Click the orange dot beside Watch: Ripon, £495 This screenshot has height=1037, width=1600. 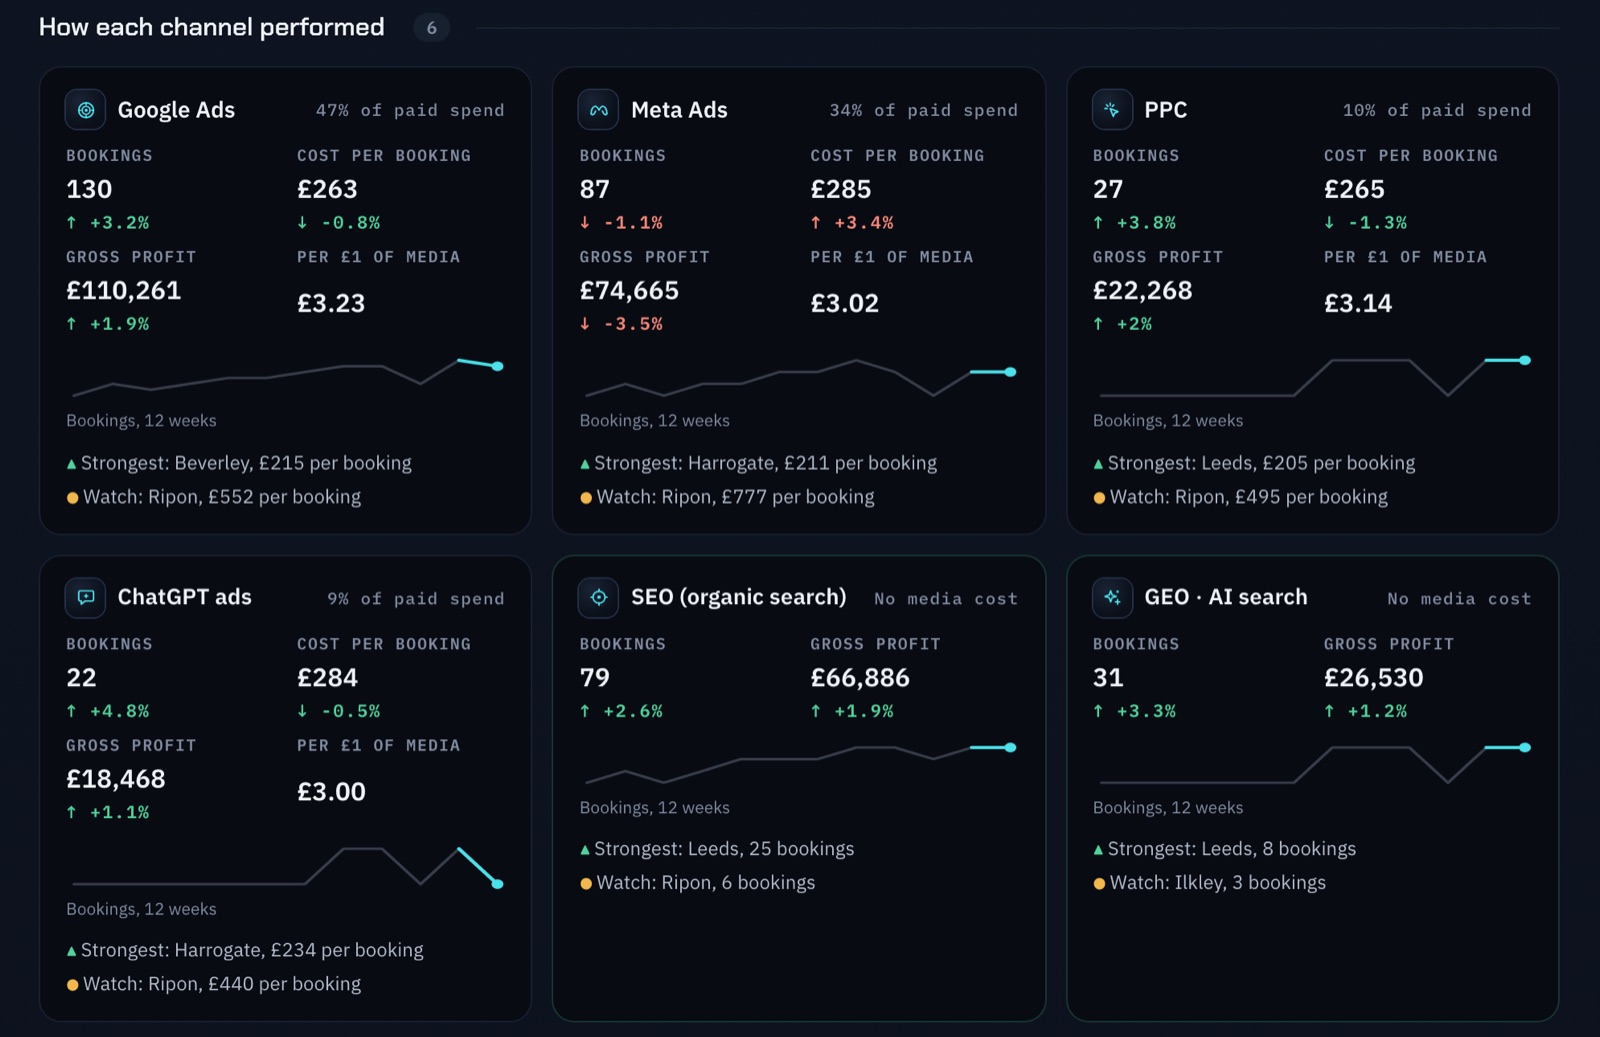pyautogui.click(x=1099, y=498)
